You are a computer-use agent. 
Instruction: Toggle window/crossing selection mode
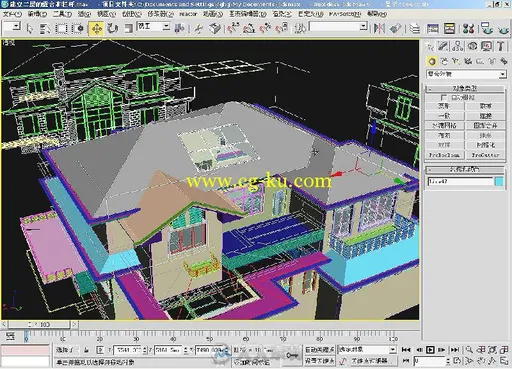[x=78, y=29]
